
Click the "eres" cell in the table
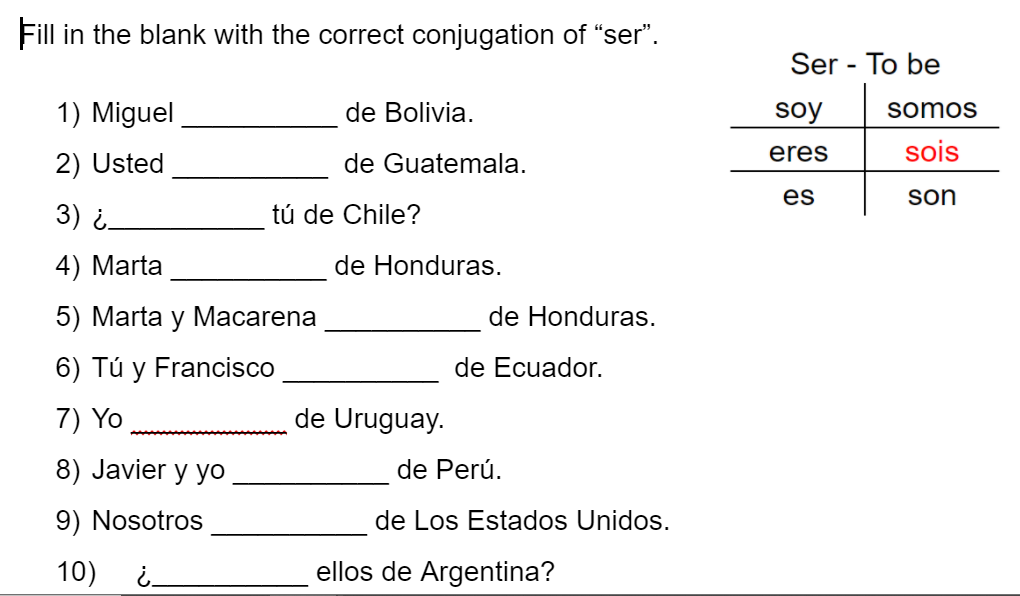(798, 152)
